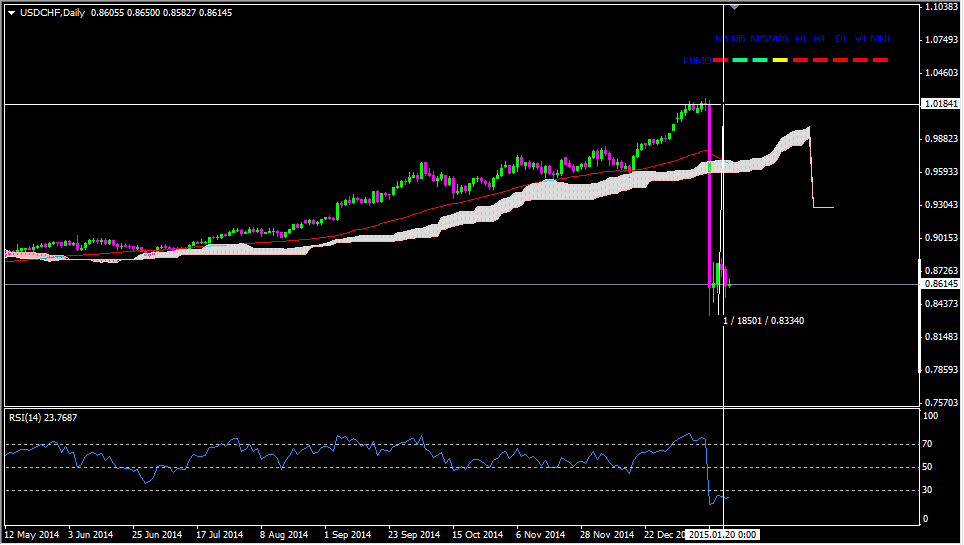Click the RSI 30 level label
The image size is (964, 545).
coord(928,490)
